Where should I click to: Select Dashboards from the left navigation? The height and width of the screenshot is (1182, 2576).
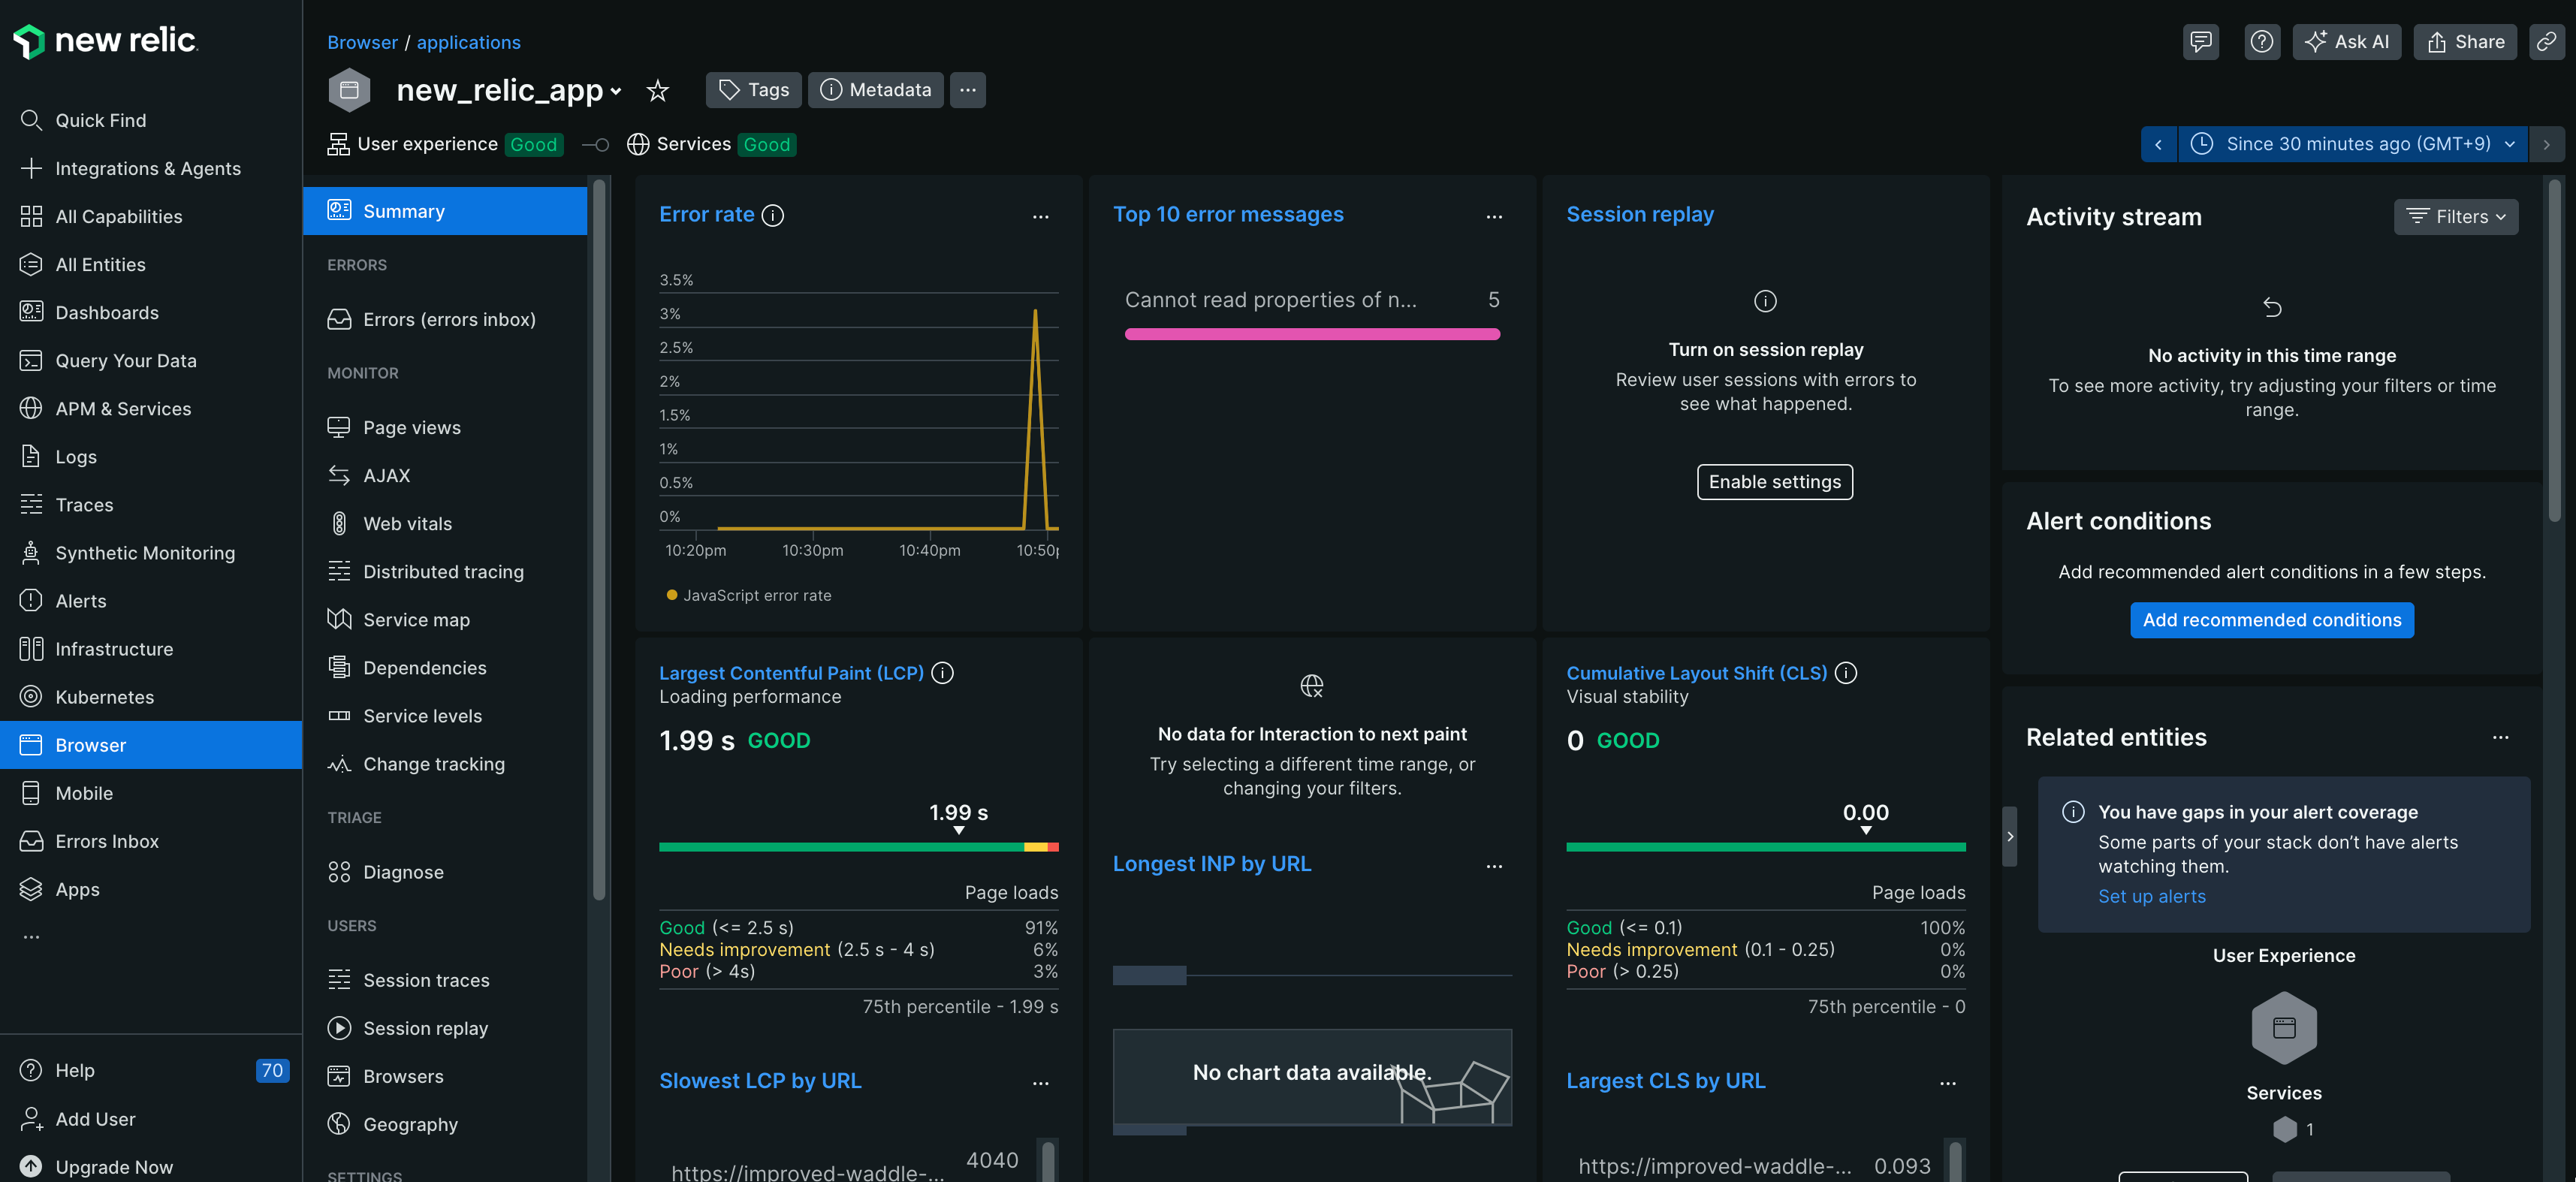[107, 312]
